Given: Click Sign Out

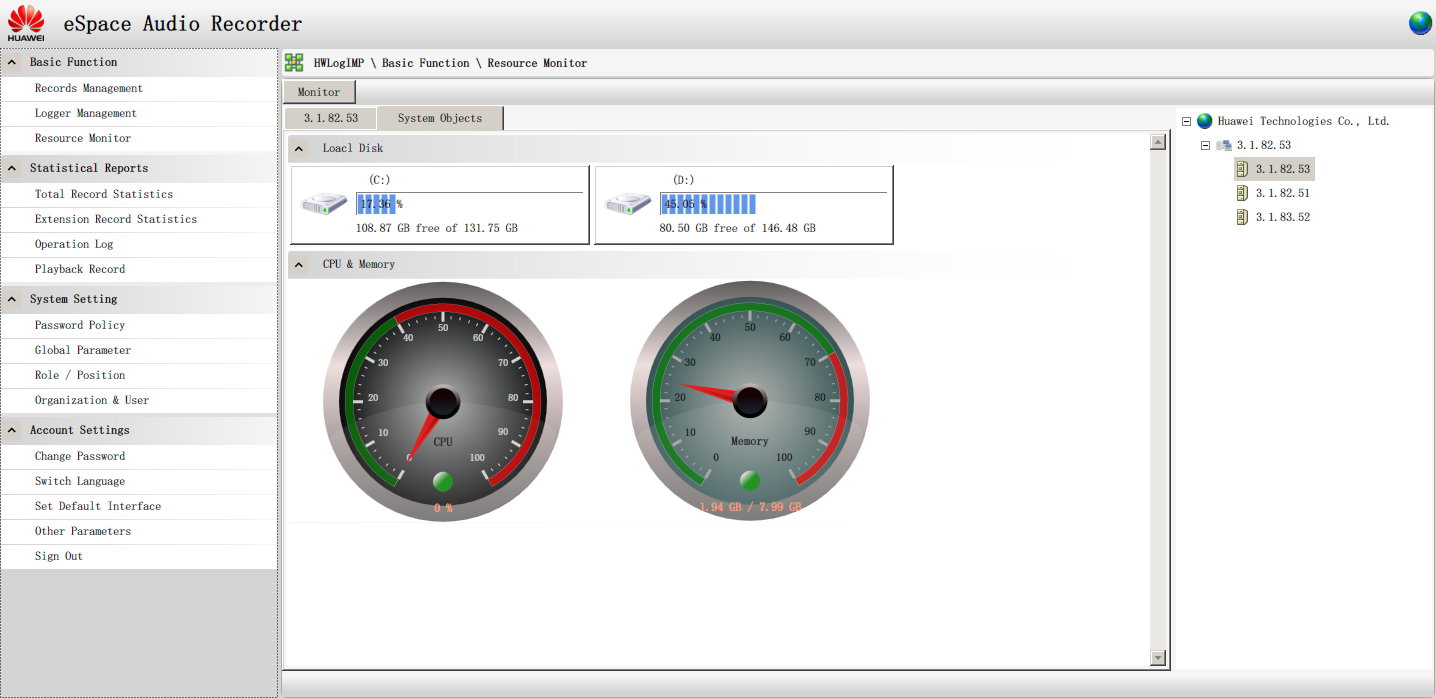Looking at the screenshot, I should click(59, 556).
